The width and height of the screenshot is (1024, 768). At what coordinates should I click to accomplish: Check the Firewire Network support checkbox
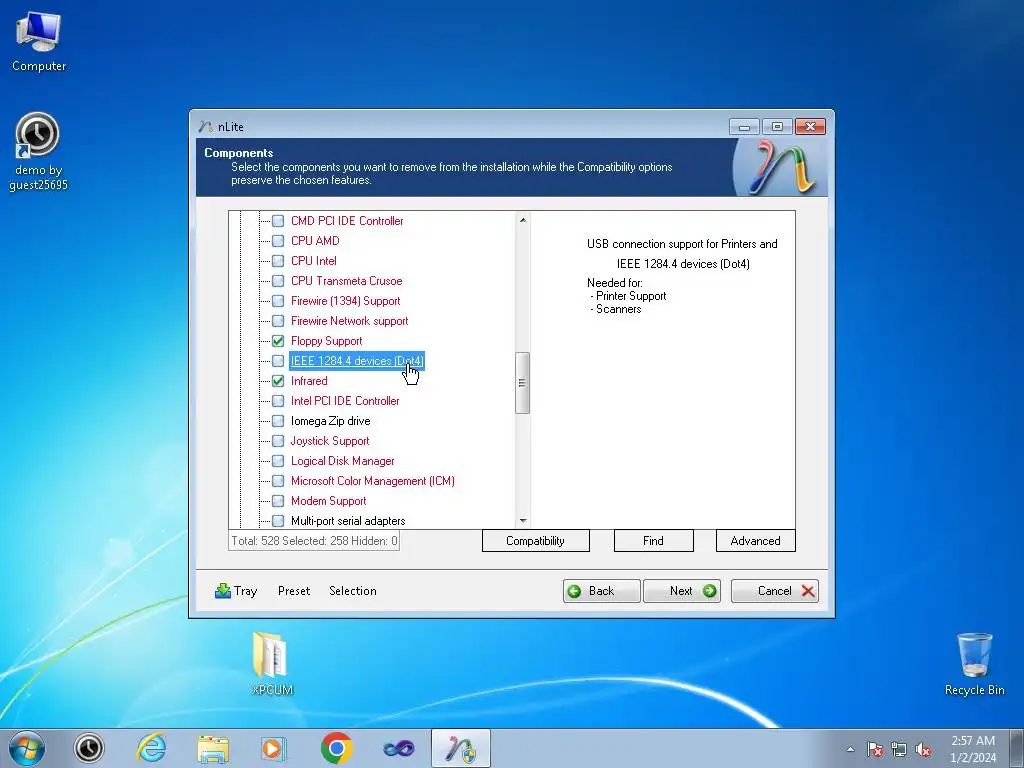point(278,321)
